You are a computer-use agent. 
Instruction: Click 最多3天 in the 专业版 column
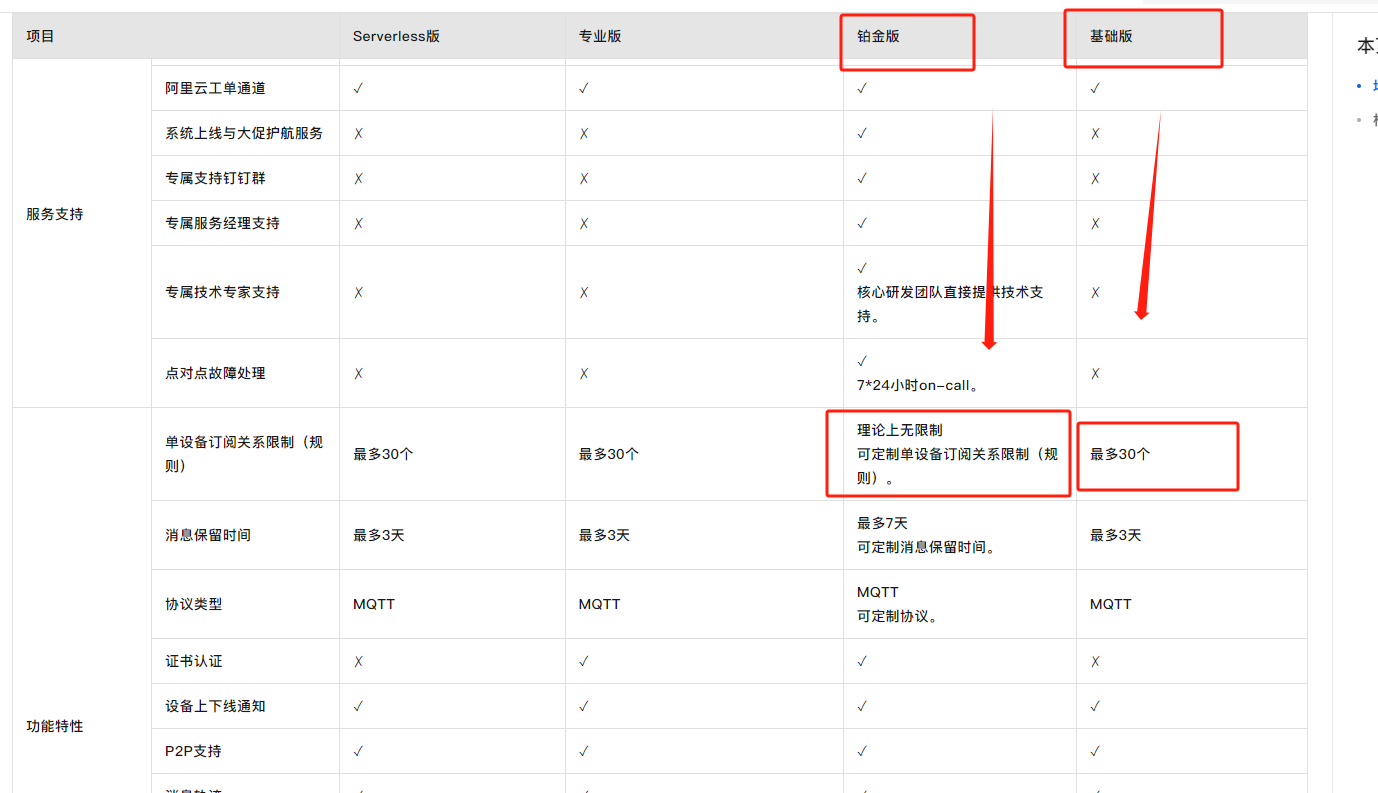[604, 535]
